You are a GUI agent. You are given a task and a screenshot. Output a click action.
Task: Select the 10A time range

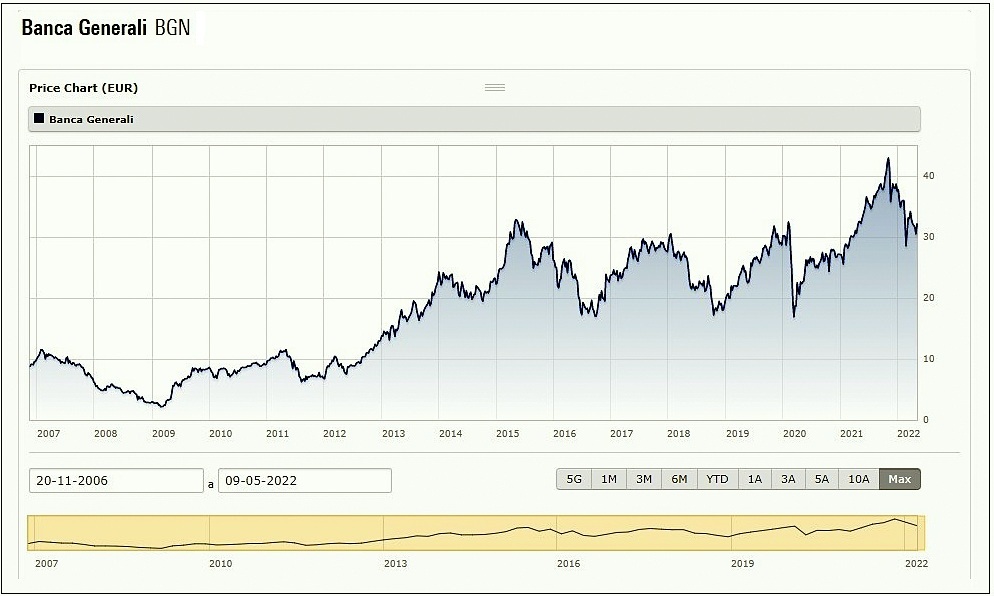[859, 479]
